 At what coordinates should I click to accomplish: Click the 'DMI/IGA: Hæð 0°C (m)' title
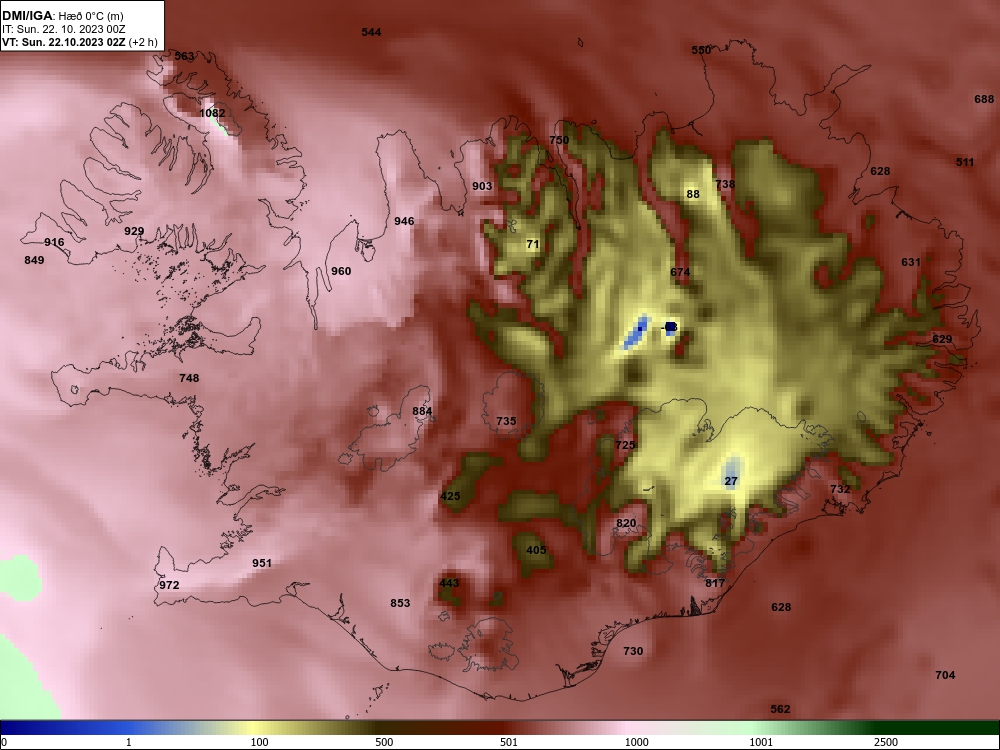pos(62,15)
